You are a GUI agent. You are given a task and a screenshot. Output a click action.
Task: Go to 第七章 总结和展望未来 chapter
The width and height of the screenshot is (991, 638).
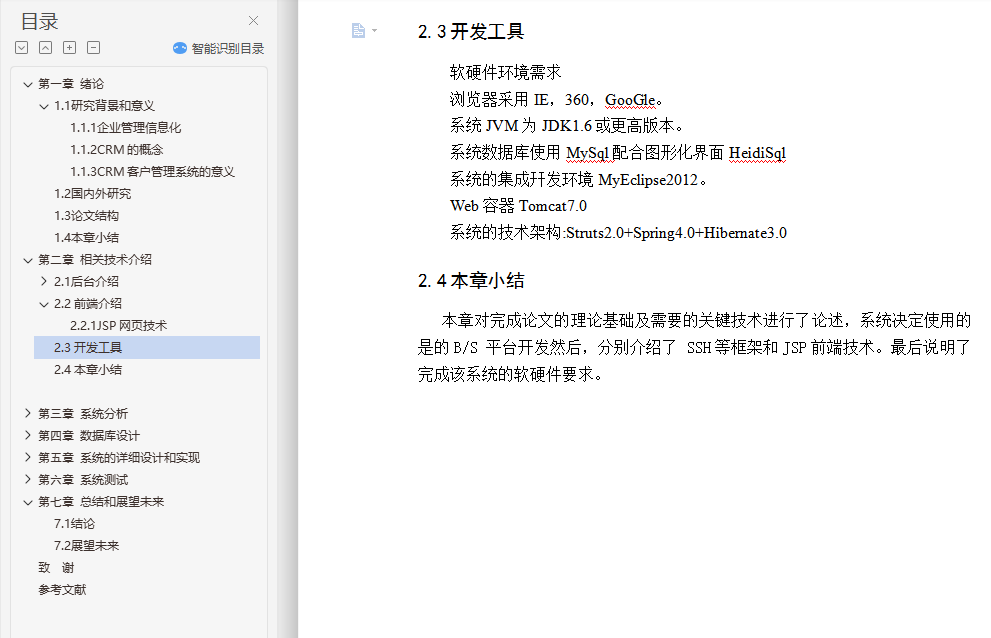click(x=101, y=501)
